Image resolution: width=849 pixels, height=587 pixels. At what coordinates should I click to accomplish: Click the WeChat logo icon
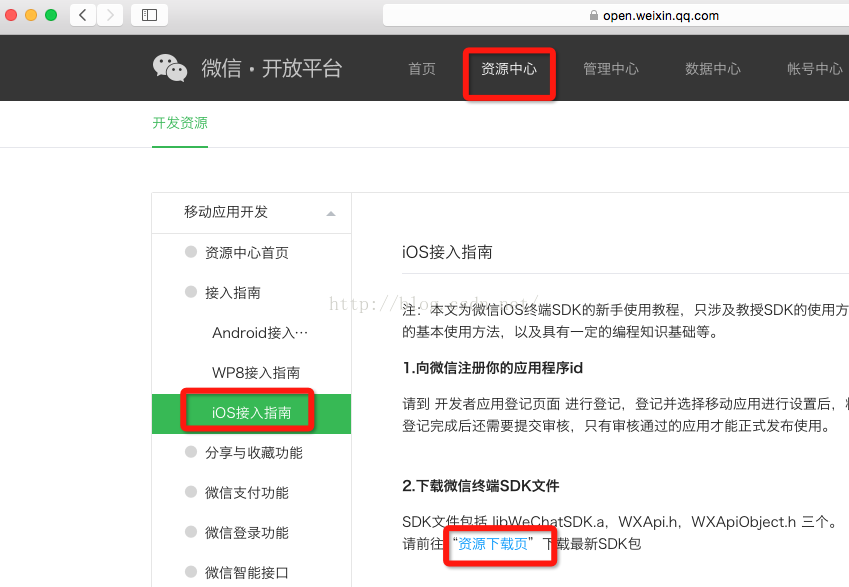170,68
